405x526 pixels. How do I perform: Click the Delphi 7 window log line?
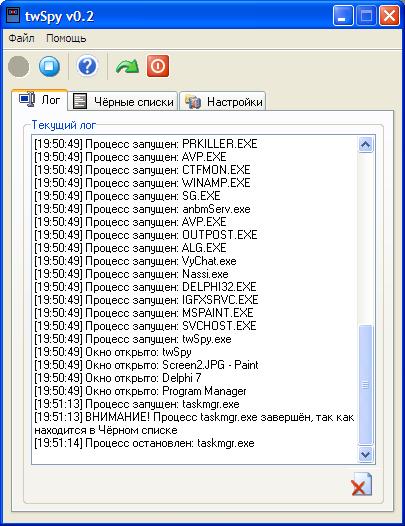(x=118, y=378)
